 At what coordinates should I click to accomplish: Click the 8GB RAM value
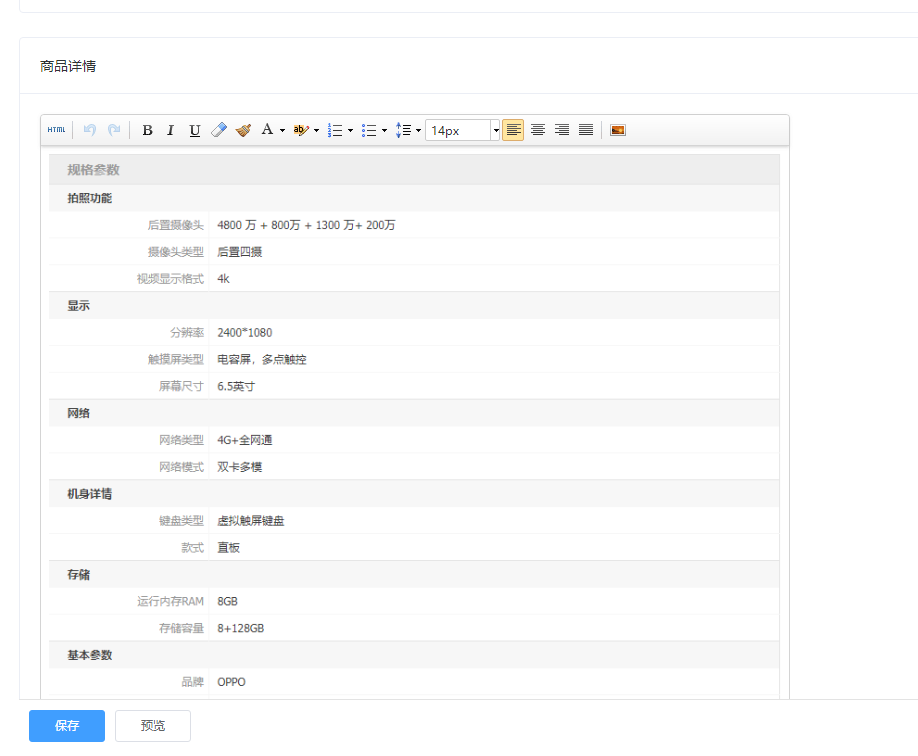pyautogui.click(x=227, y=601)
